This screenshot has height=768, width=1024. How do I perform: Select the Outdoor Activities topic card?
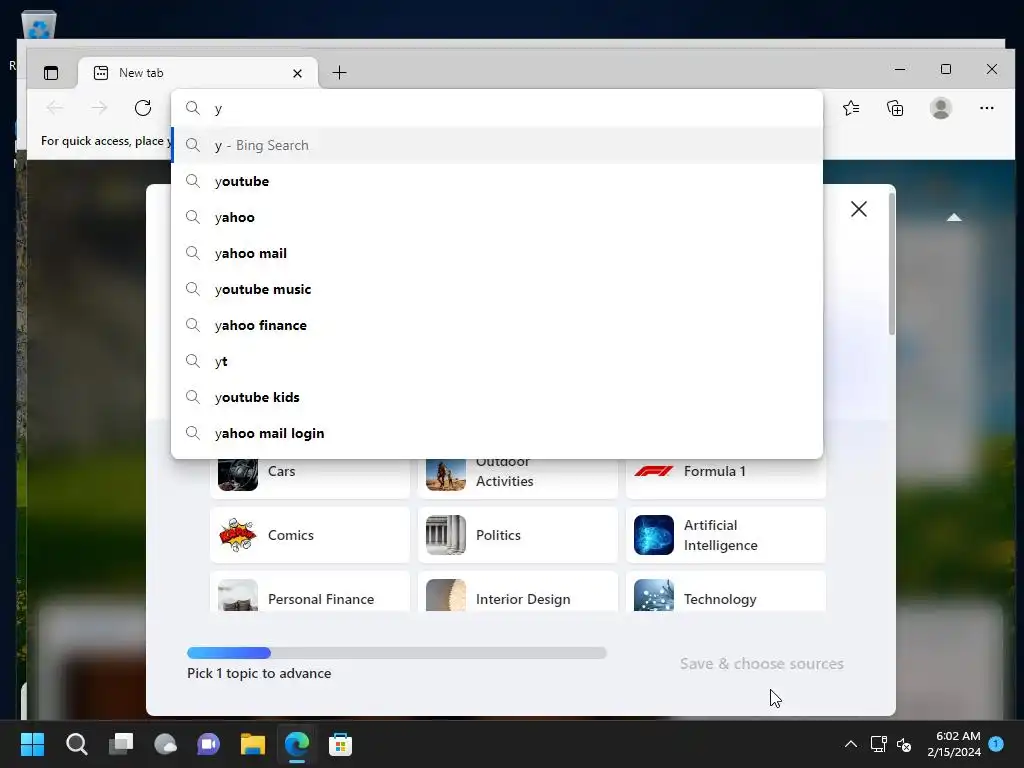pyautogui.click(x=517, y=478)
